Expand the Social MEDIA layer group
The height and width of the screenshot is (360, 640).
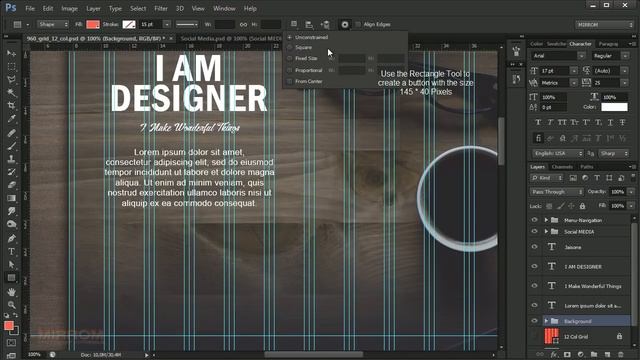pyautogui.click(x=546, y=231)
